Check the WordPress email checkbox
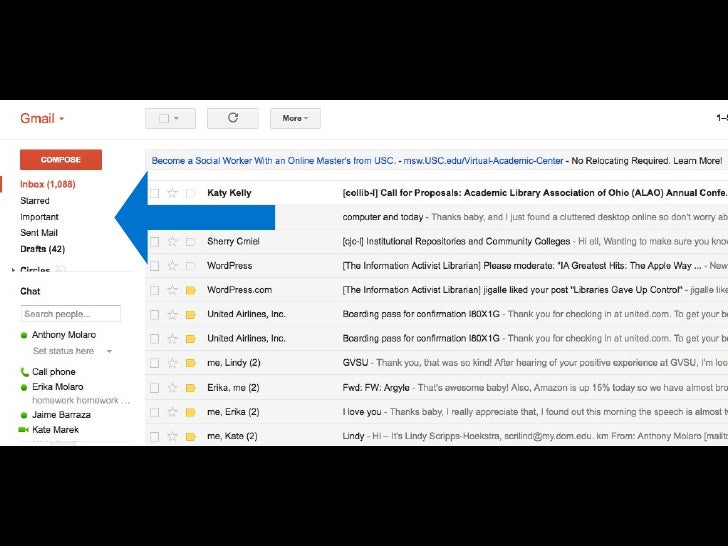 155,266
